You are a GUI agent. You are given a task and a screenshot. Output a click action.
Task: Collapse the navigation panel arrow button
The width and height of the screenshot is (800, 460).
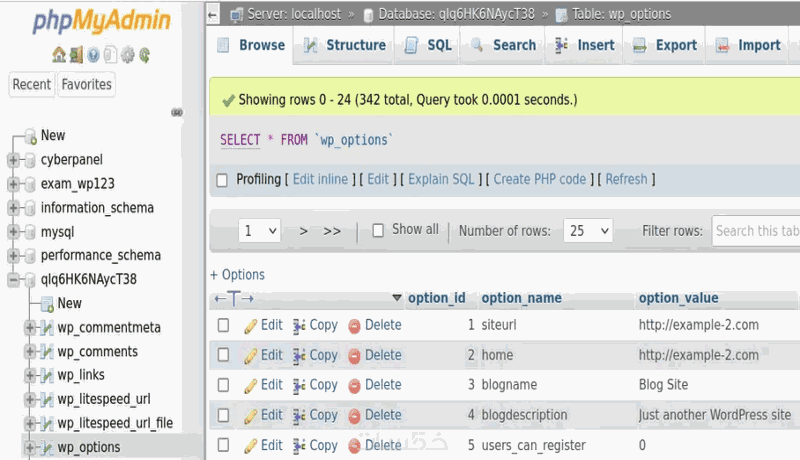[213, 15]
